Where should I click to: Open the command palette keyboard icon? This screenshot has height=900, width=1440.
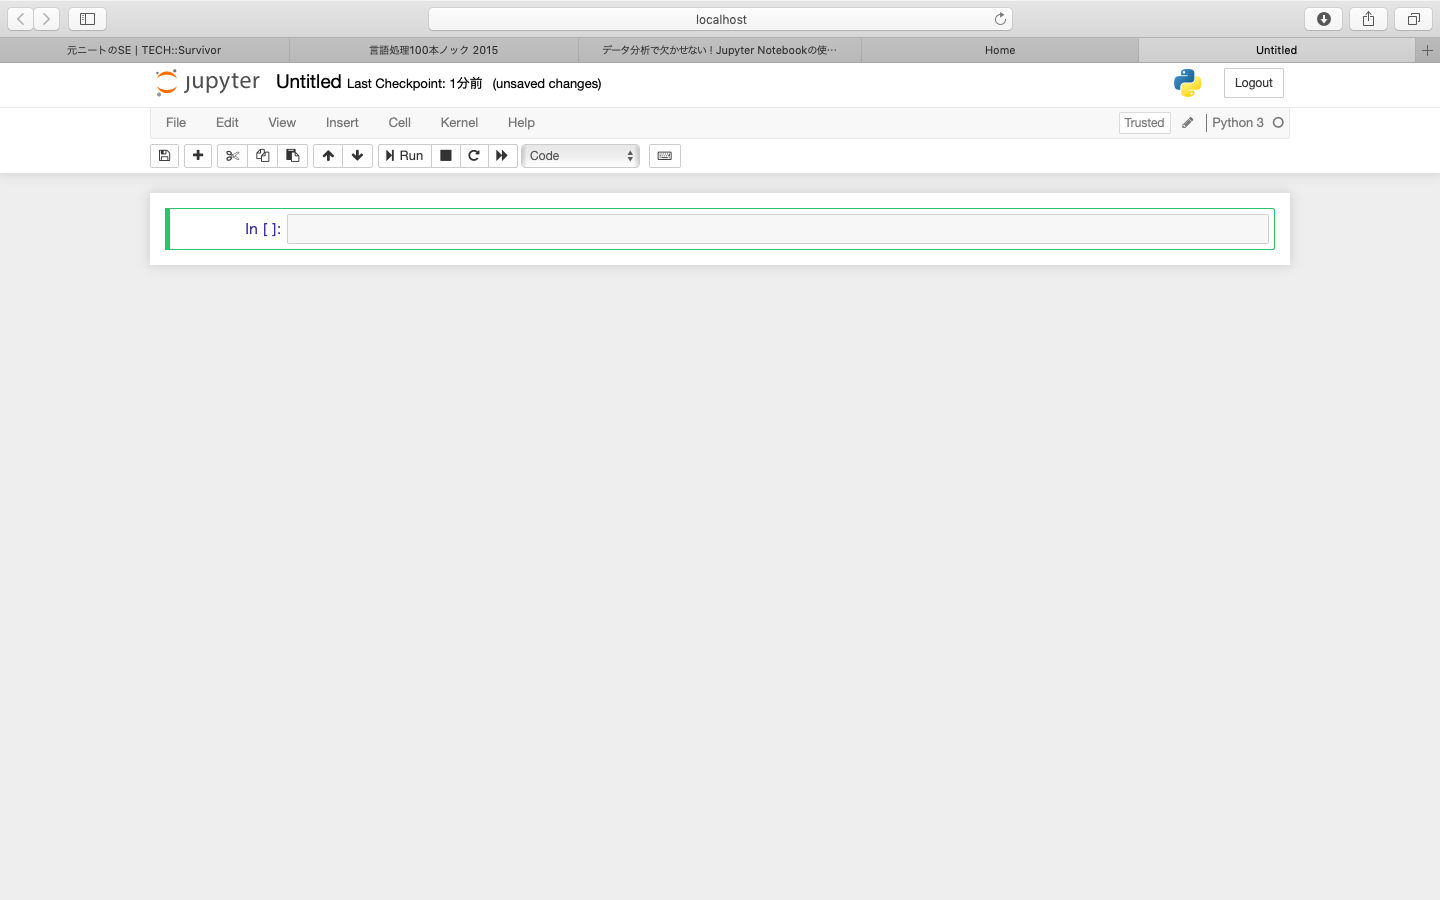tap(665, 156)
